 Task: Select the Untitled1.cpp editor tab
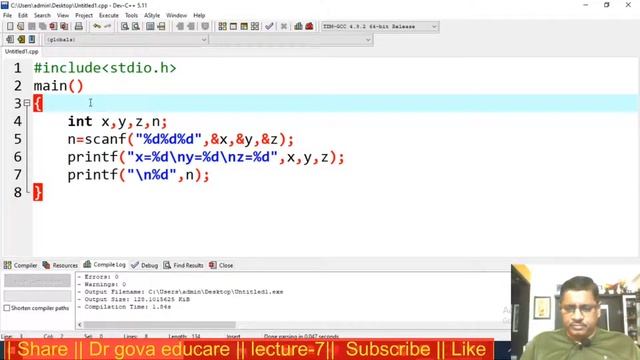coord(21,52)
